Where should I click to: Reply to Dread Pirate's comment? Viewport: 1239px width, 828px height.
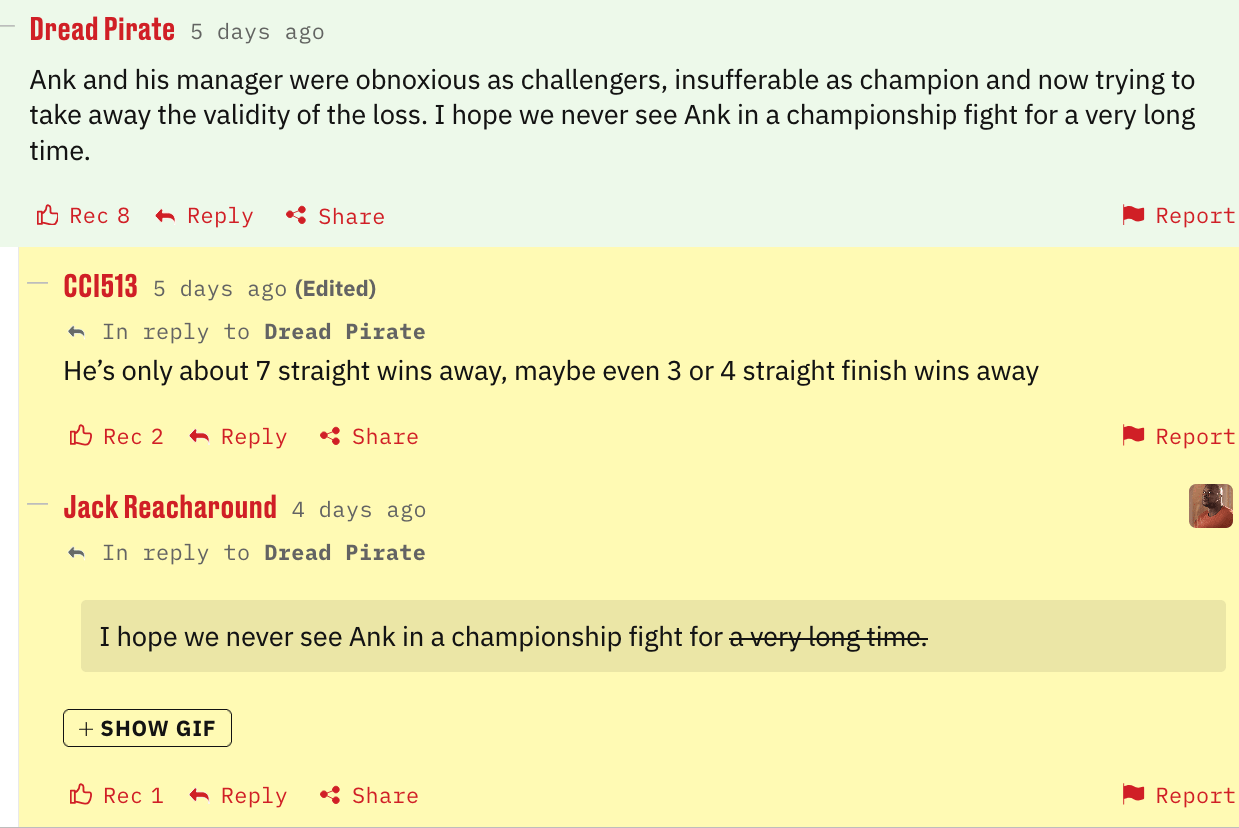click(x=206, y=216)
